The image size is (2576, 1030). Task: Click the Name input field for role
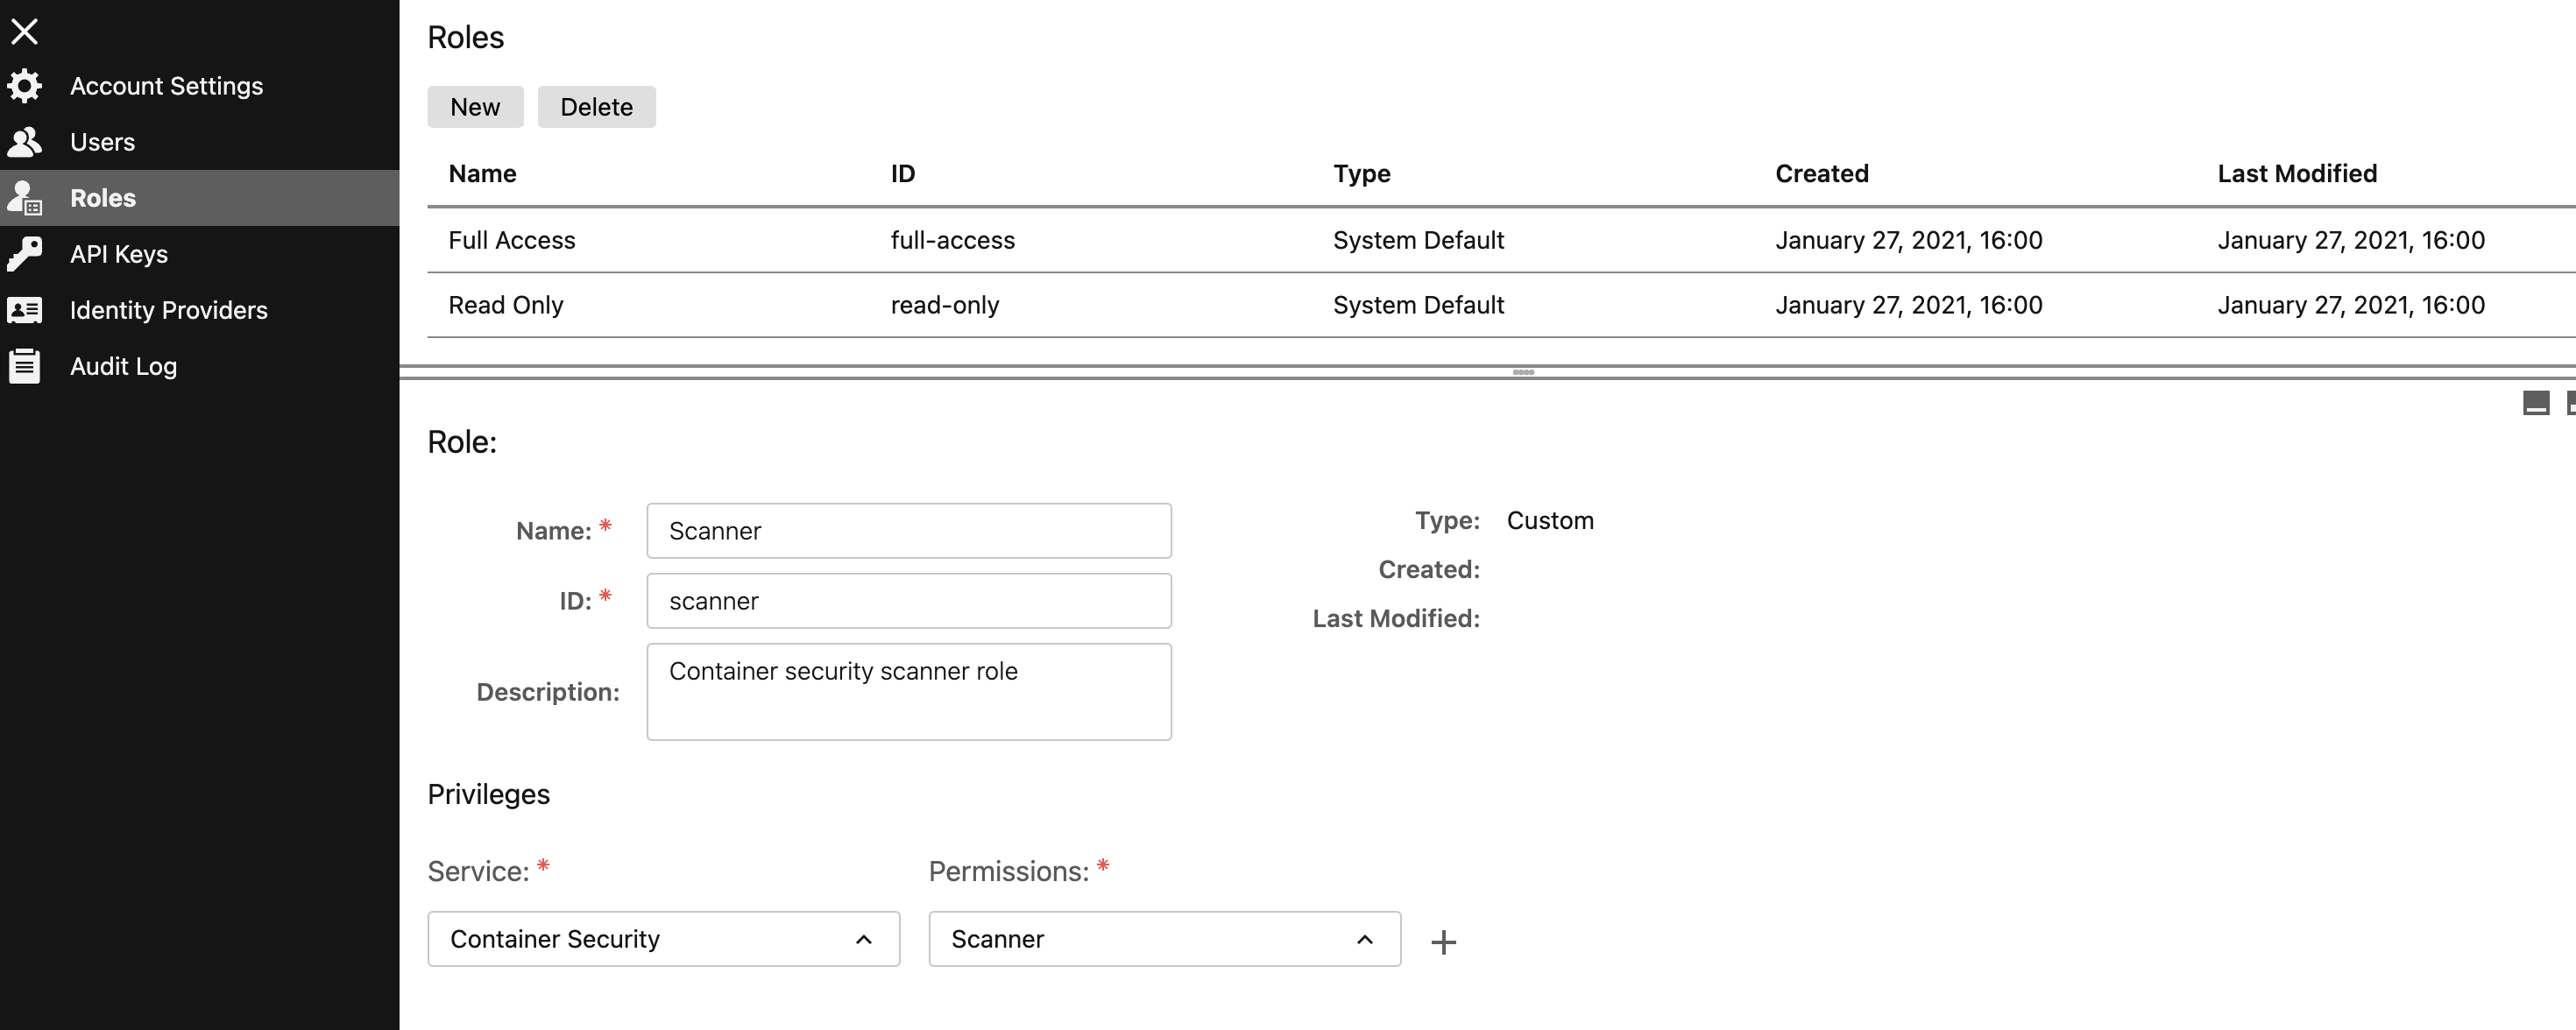point(909,529)
